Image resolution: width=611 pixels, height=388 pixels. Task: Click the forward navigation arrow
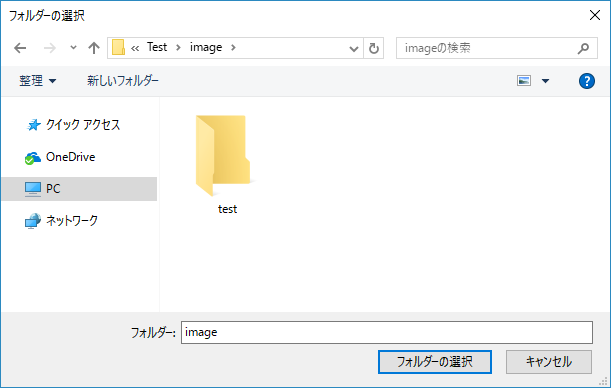[x=49, y=48]
